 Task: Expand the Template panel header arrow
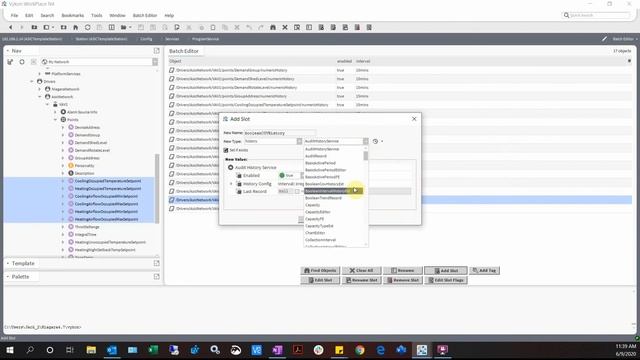click(x=7, y=263)
